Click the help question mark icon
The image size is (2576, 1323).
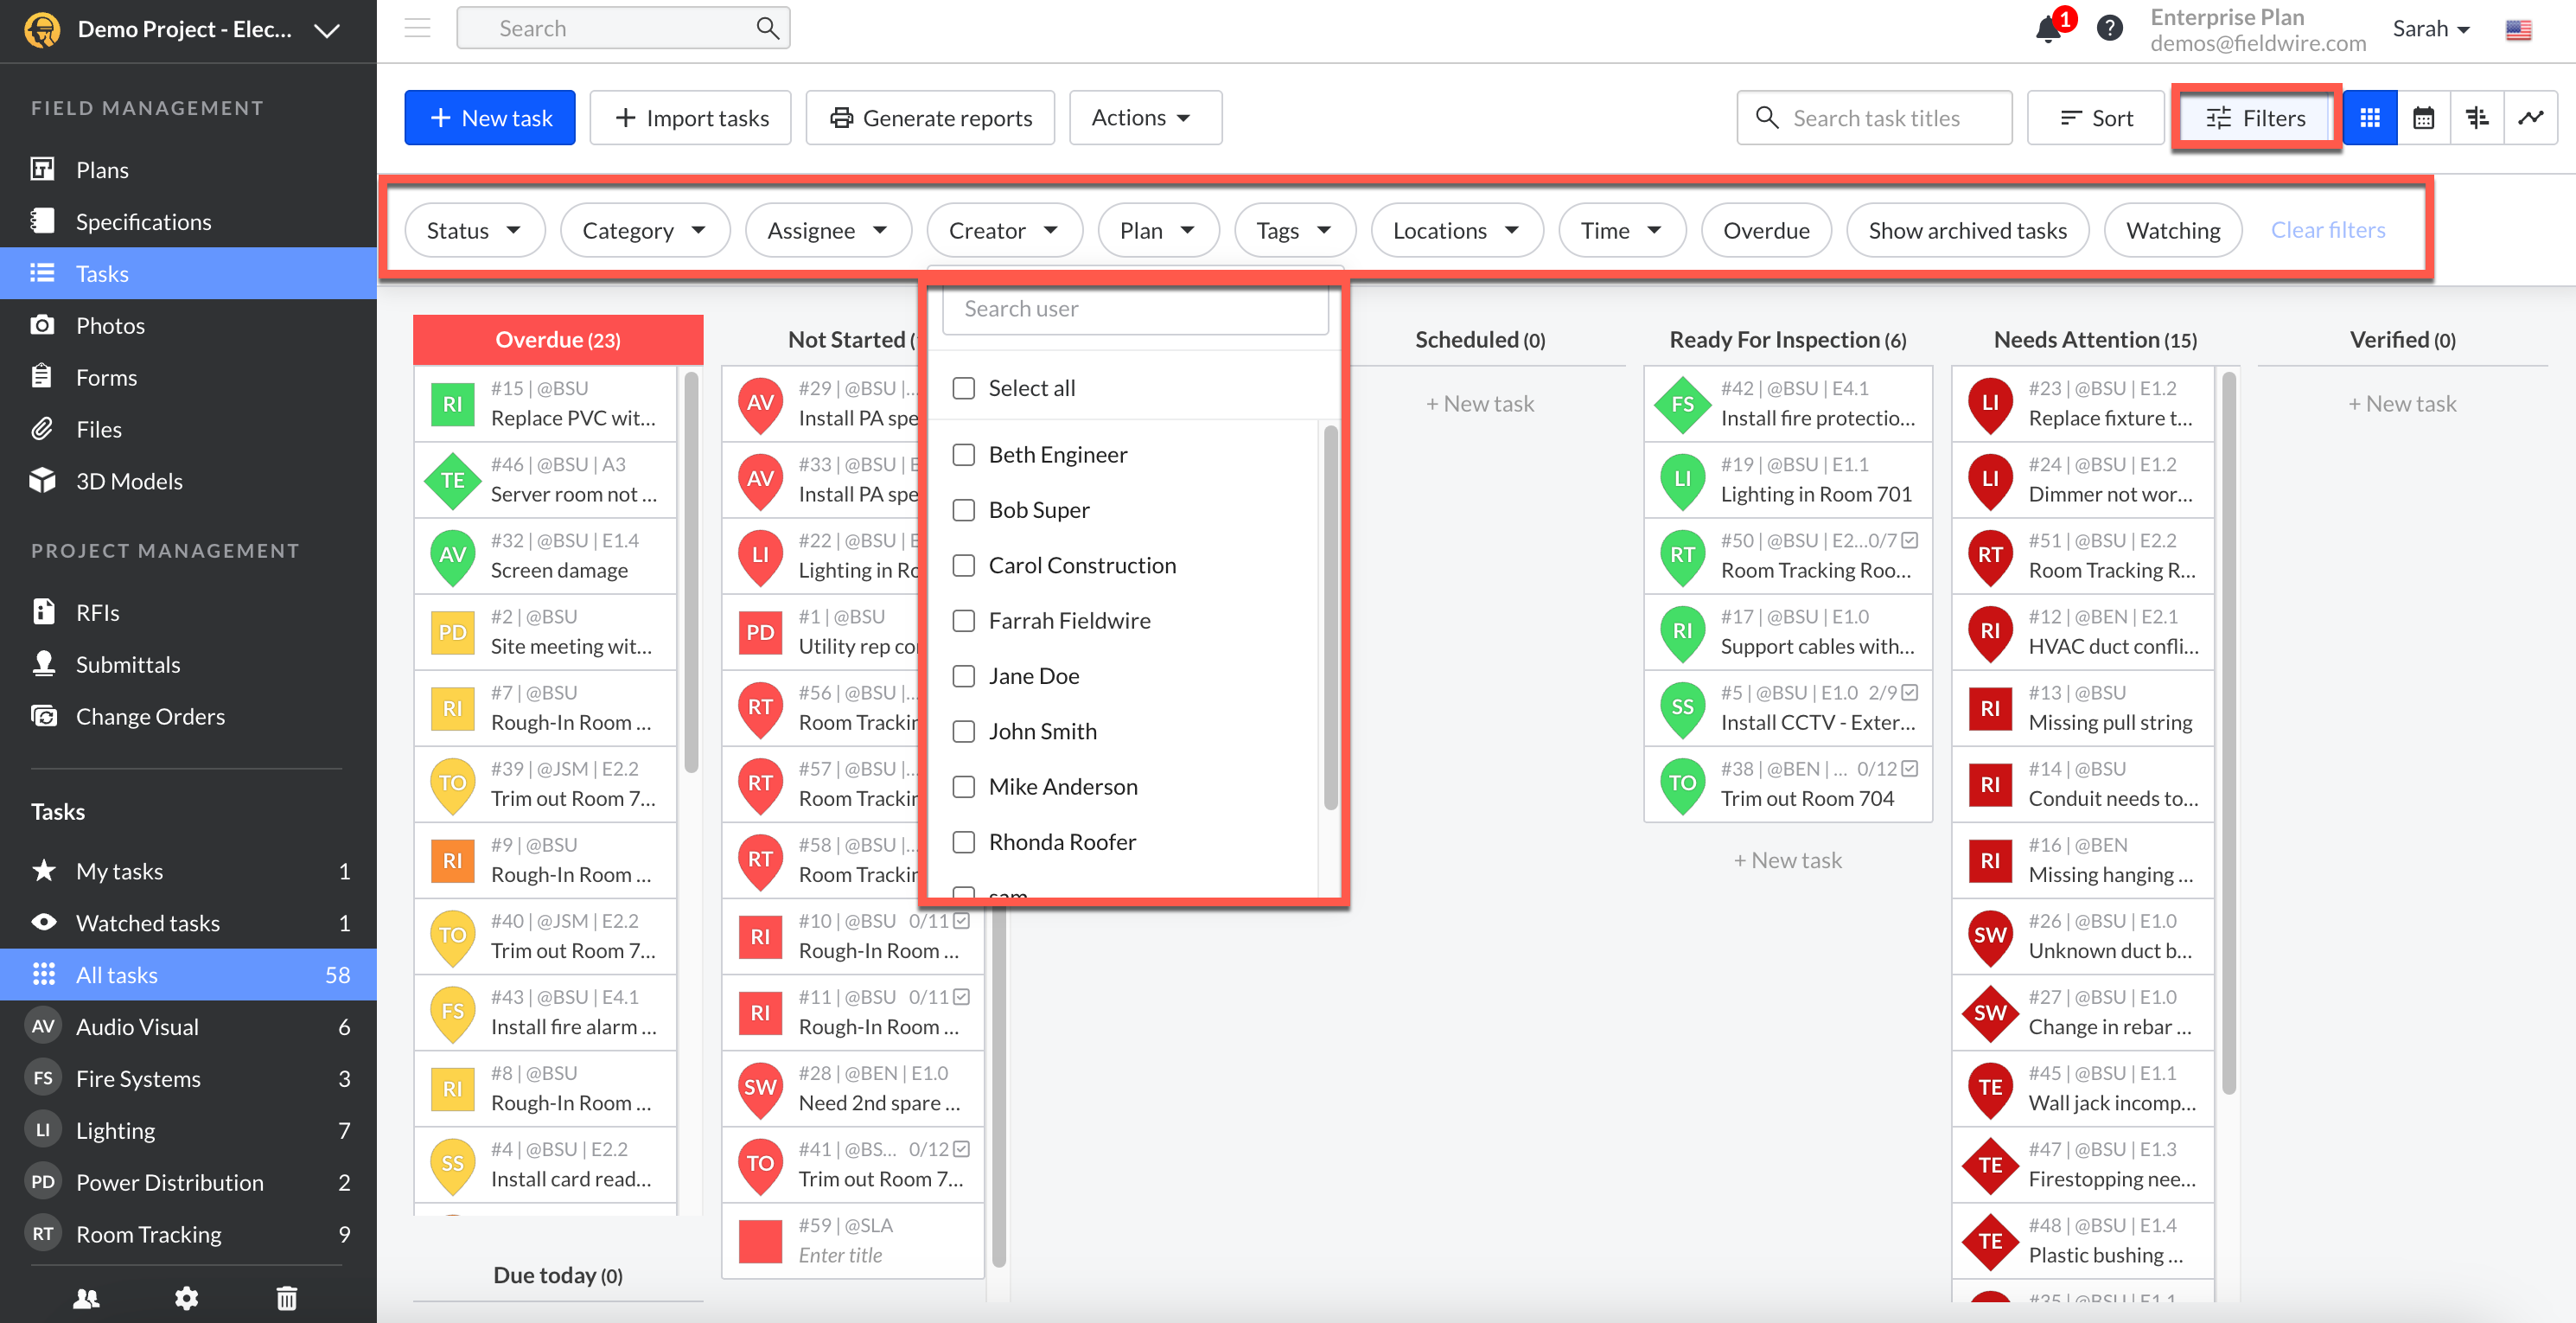point(2109,28)
